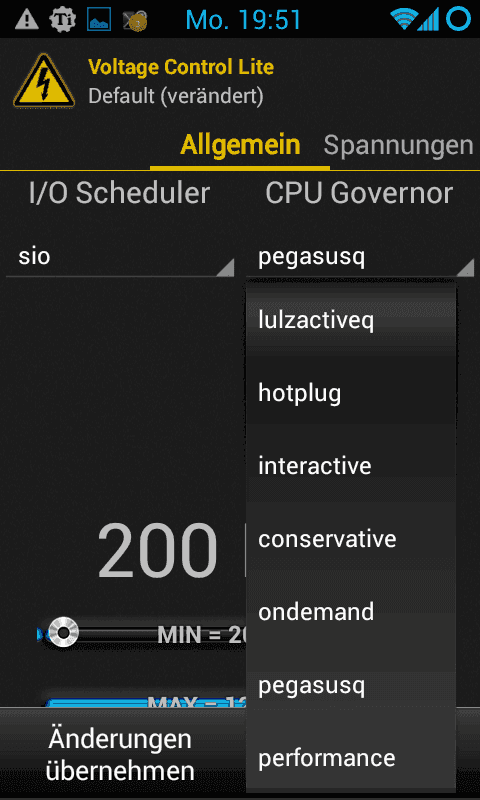
Task: Tap the Änderungen übernehmen button
Action: [x=120, y=755]
